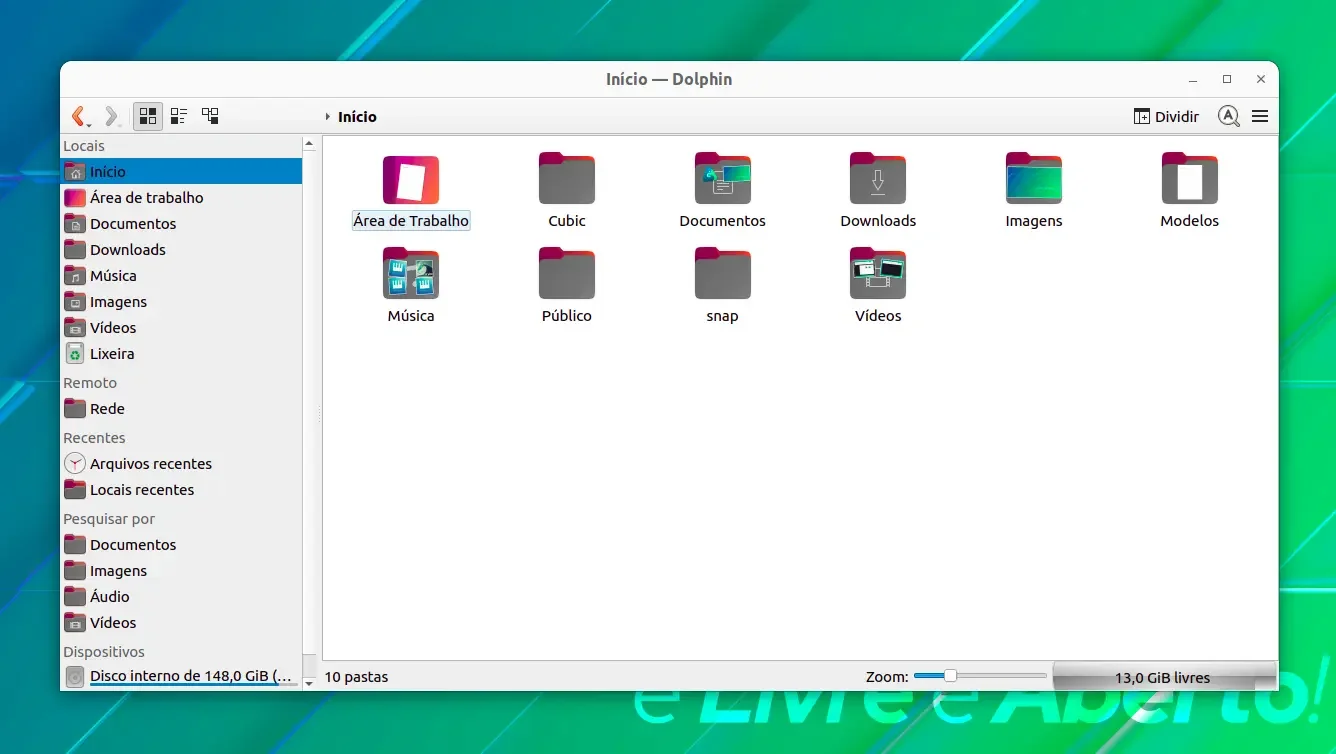Click the Dividir split view button
The height and width of the screenshot is (754, 1336).
1166,116
